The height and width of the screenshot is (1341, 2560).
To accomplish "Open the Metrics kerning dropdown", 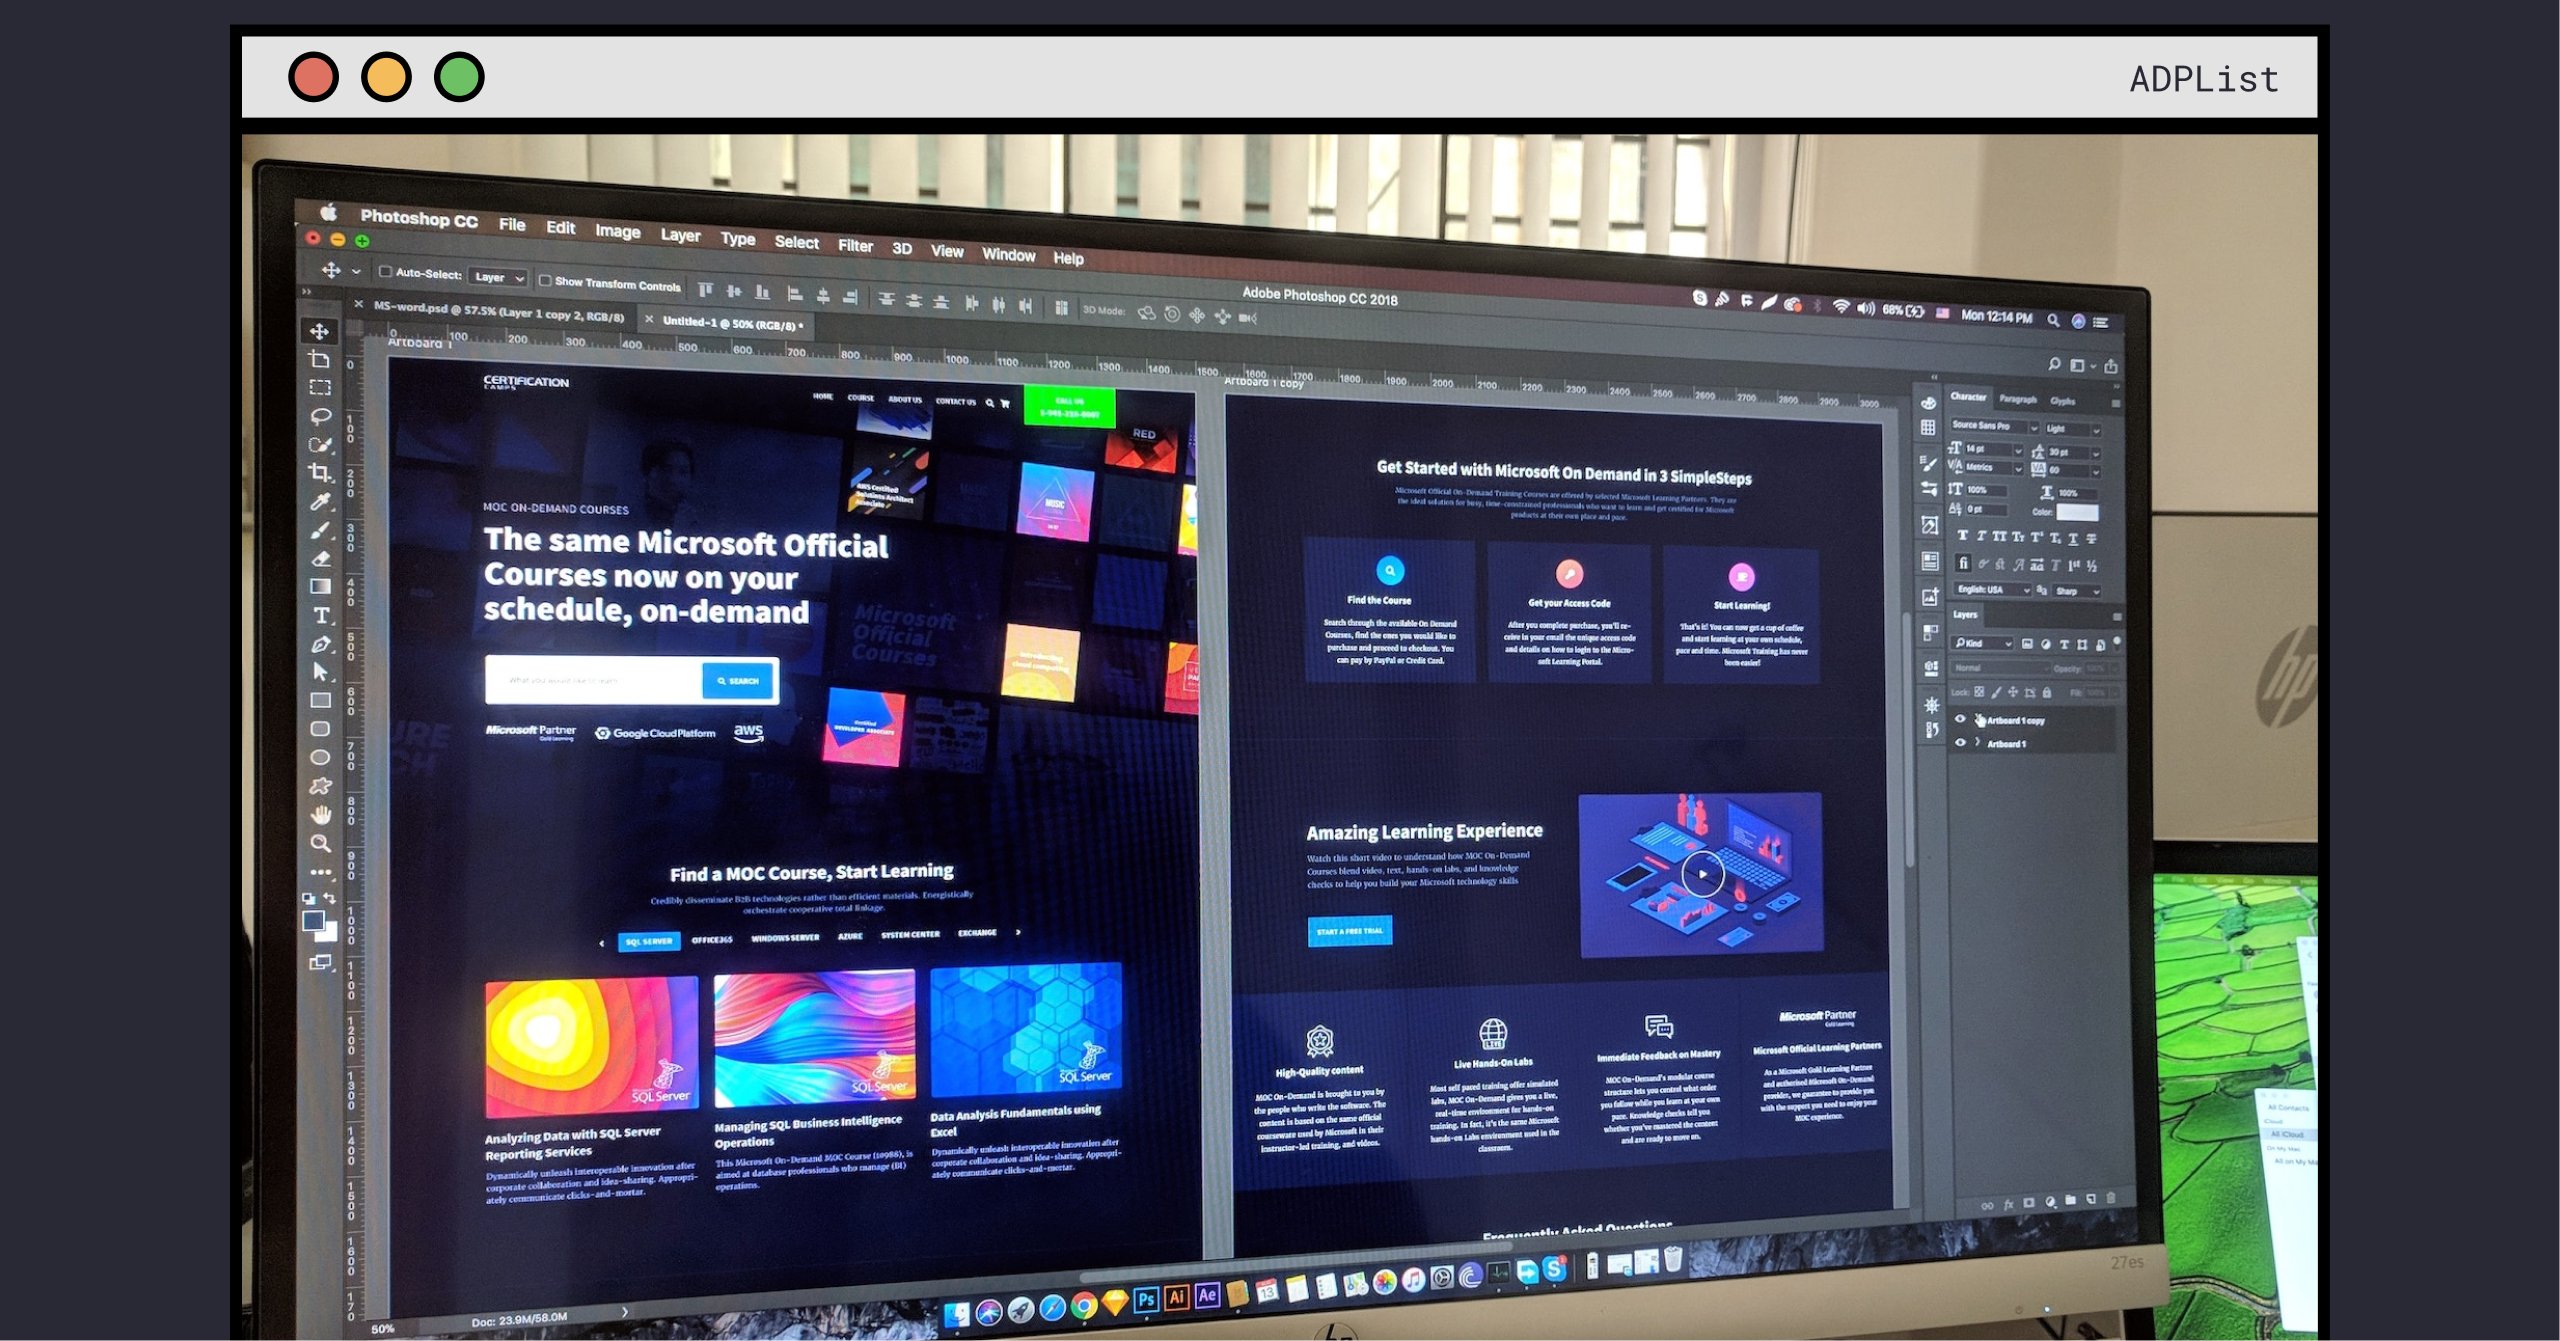I will [x=1993, y=467].
